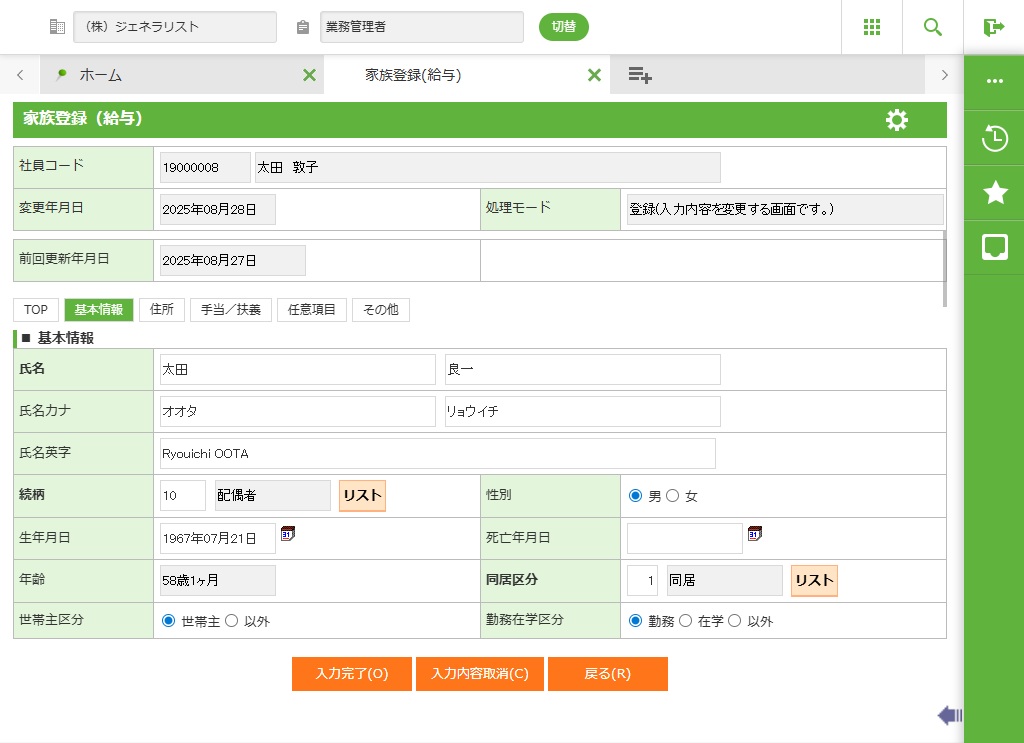Switch to the 手当／扶養 section tab

point(230,310)
